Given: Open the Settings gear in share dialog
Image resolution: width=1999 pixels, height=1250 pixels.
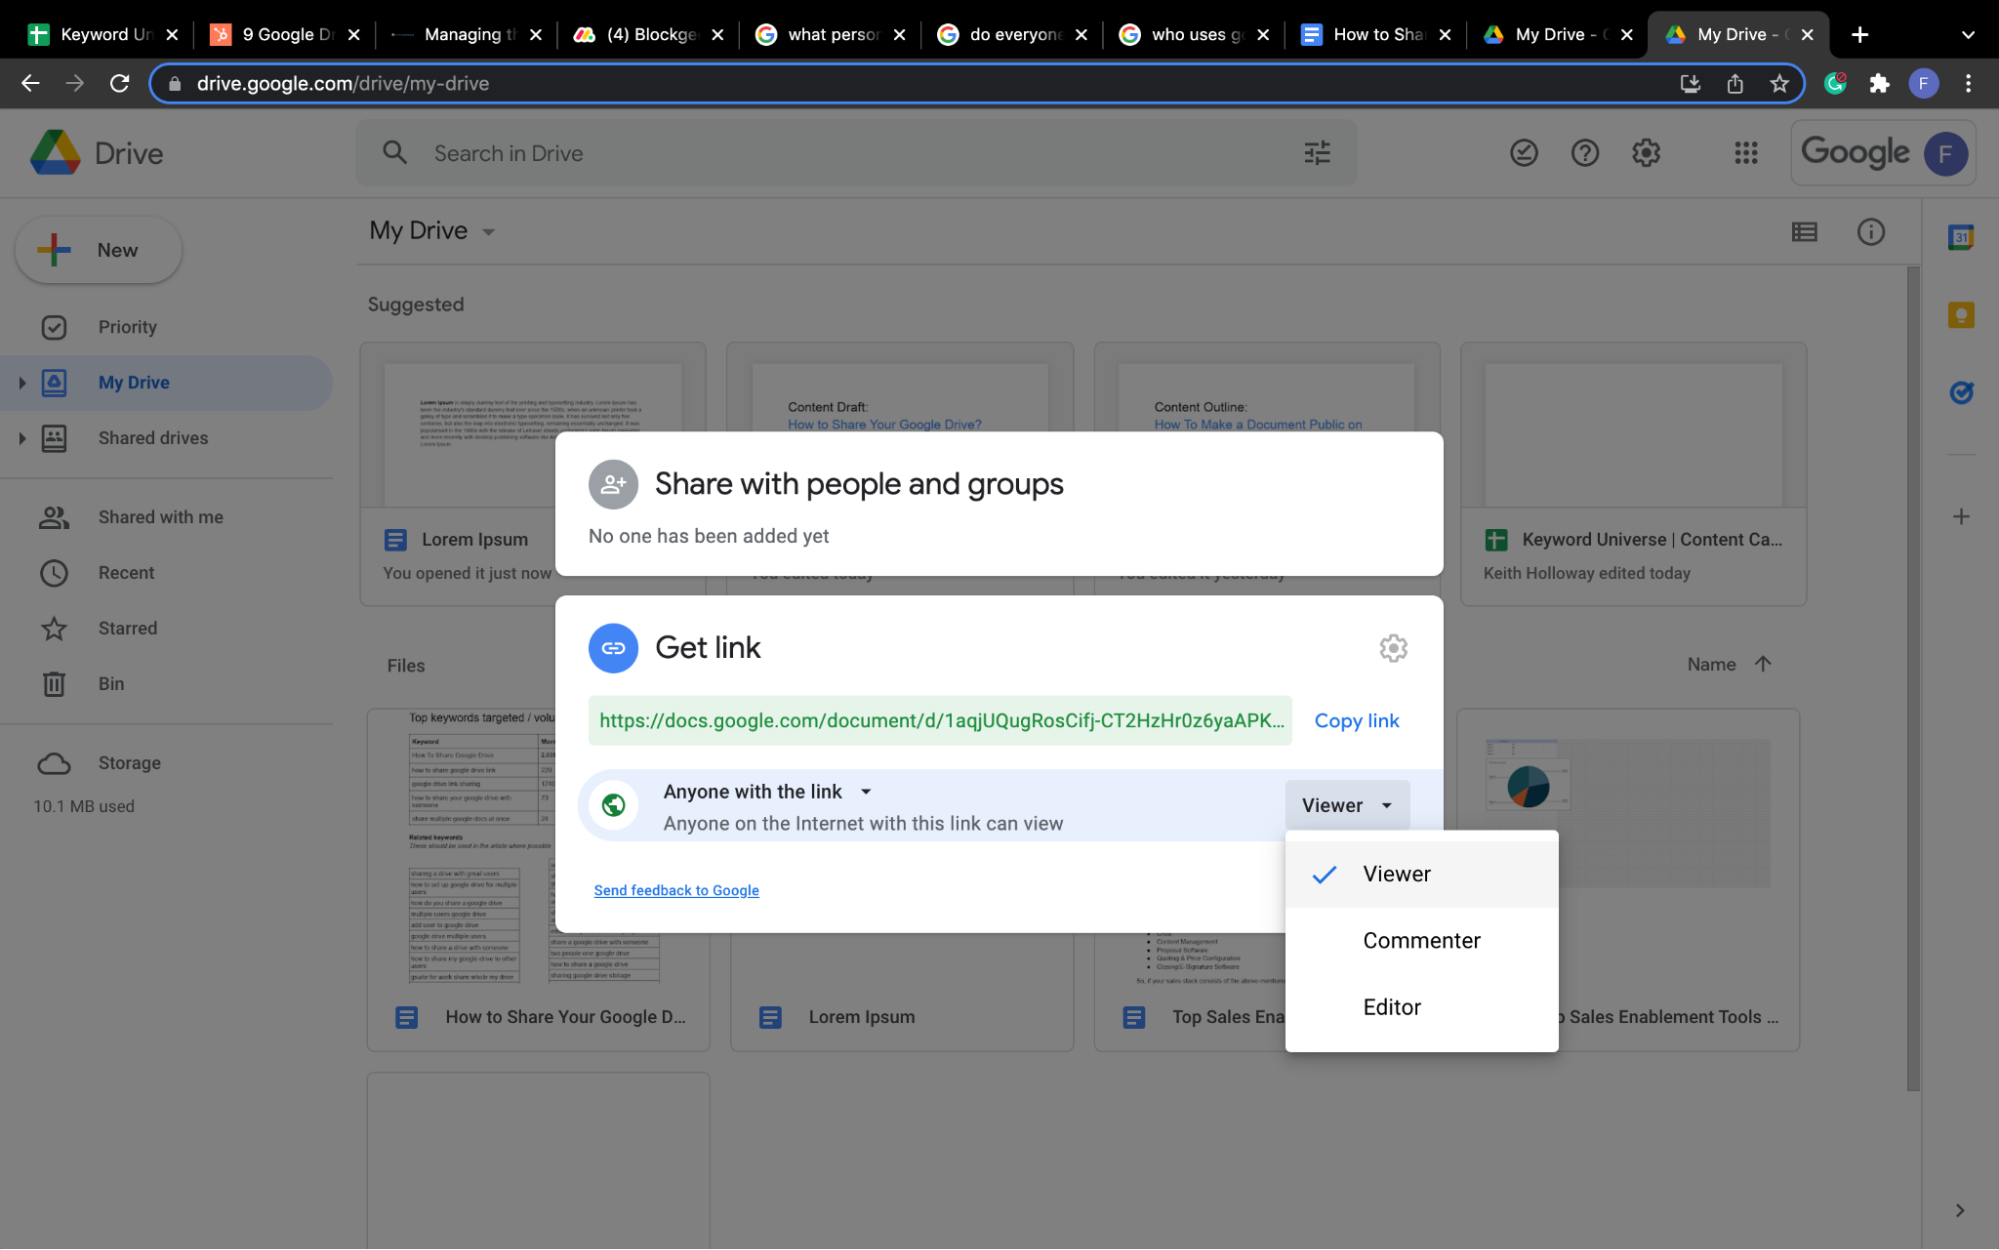Looking at the screenshot, I should pyautogui.click(x=1393, y=648).
